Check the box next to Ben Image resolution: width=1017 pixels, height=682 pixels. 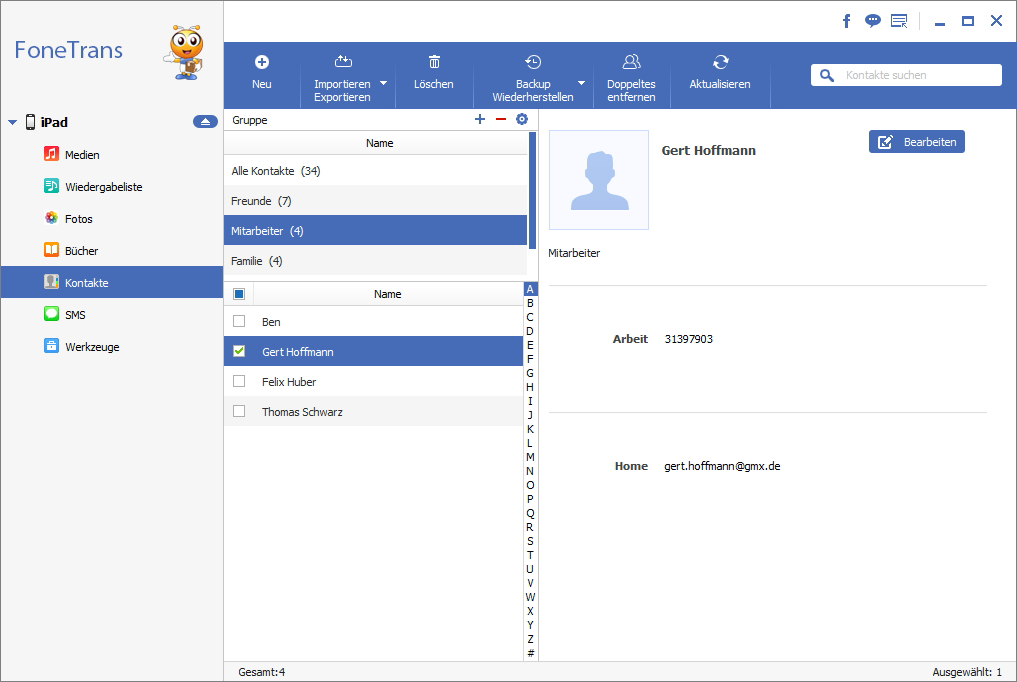(239, 321)
